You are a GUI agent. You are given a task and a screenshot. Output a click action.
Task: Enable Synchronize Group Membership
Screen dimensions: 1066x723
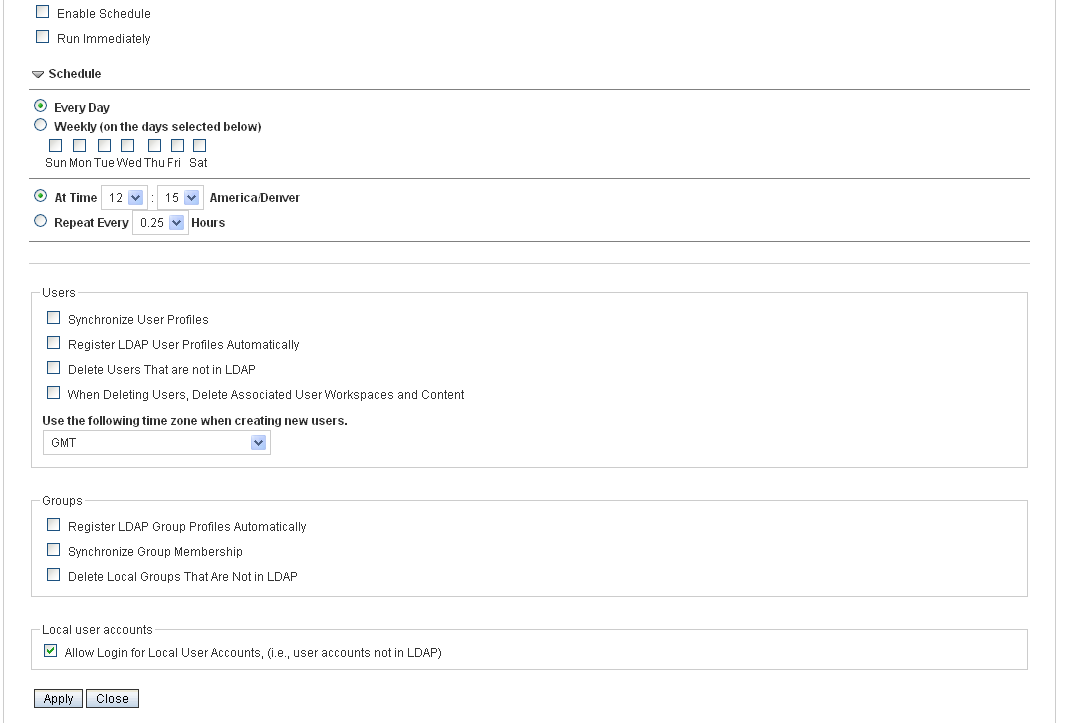coord(54,550)
